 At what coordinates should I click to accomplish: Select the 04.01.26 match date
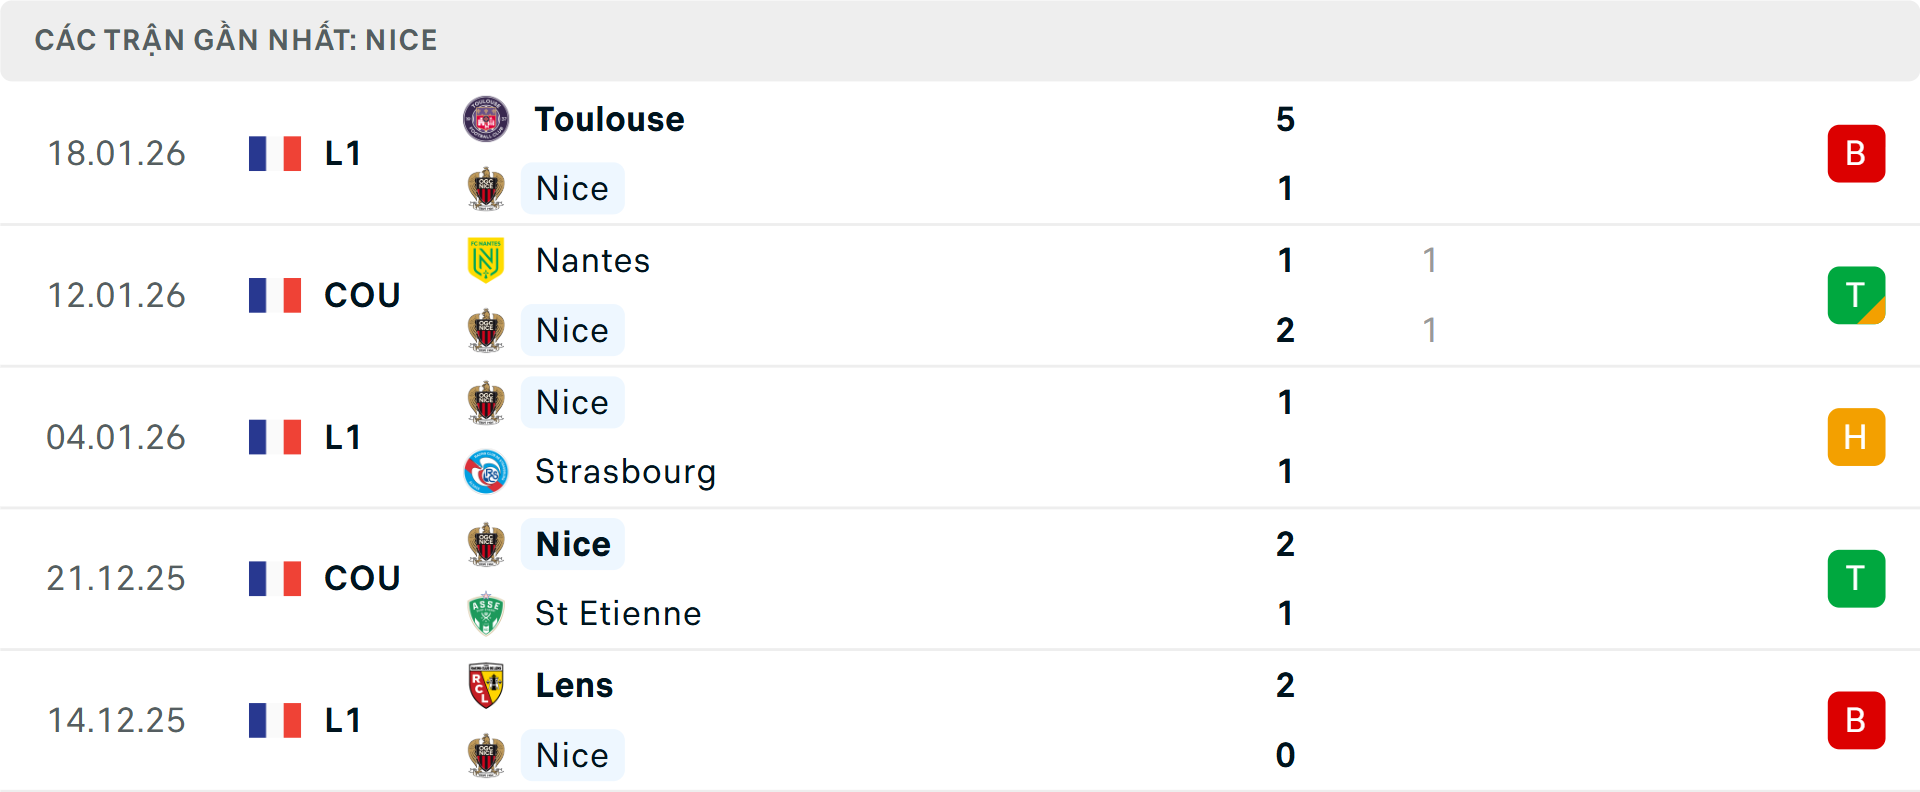[116, 438]
